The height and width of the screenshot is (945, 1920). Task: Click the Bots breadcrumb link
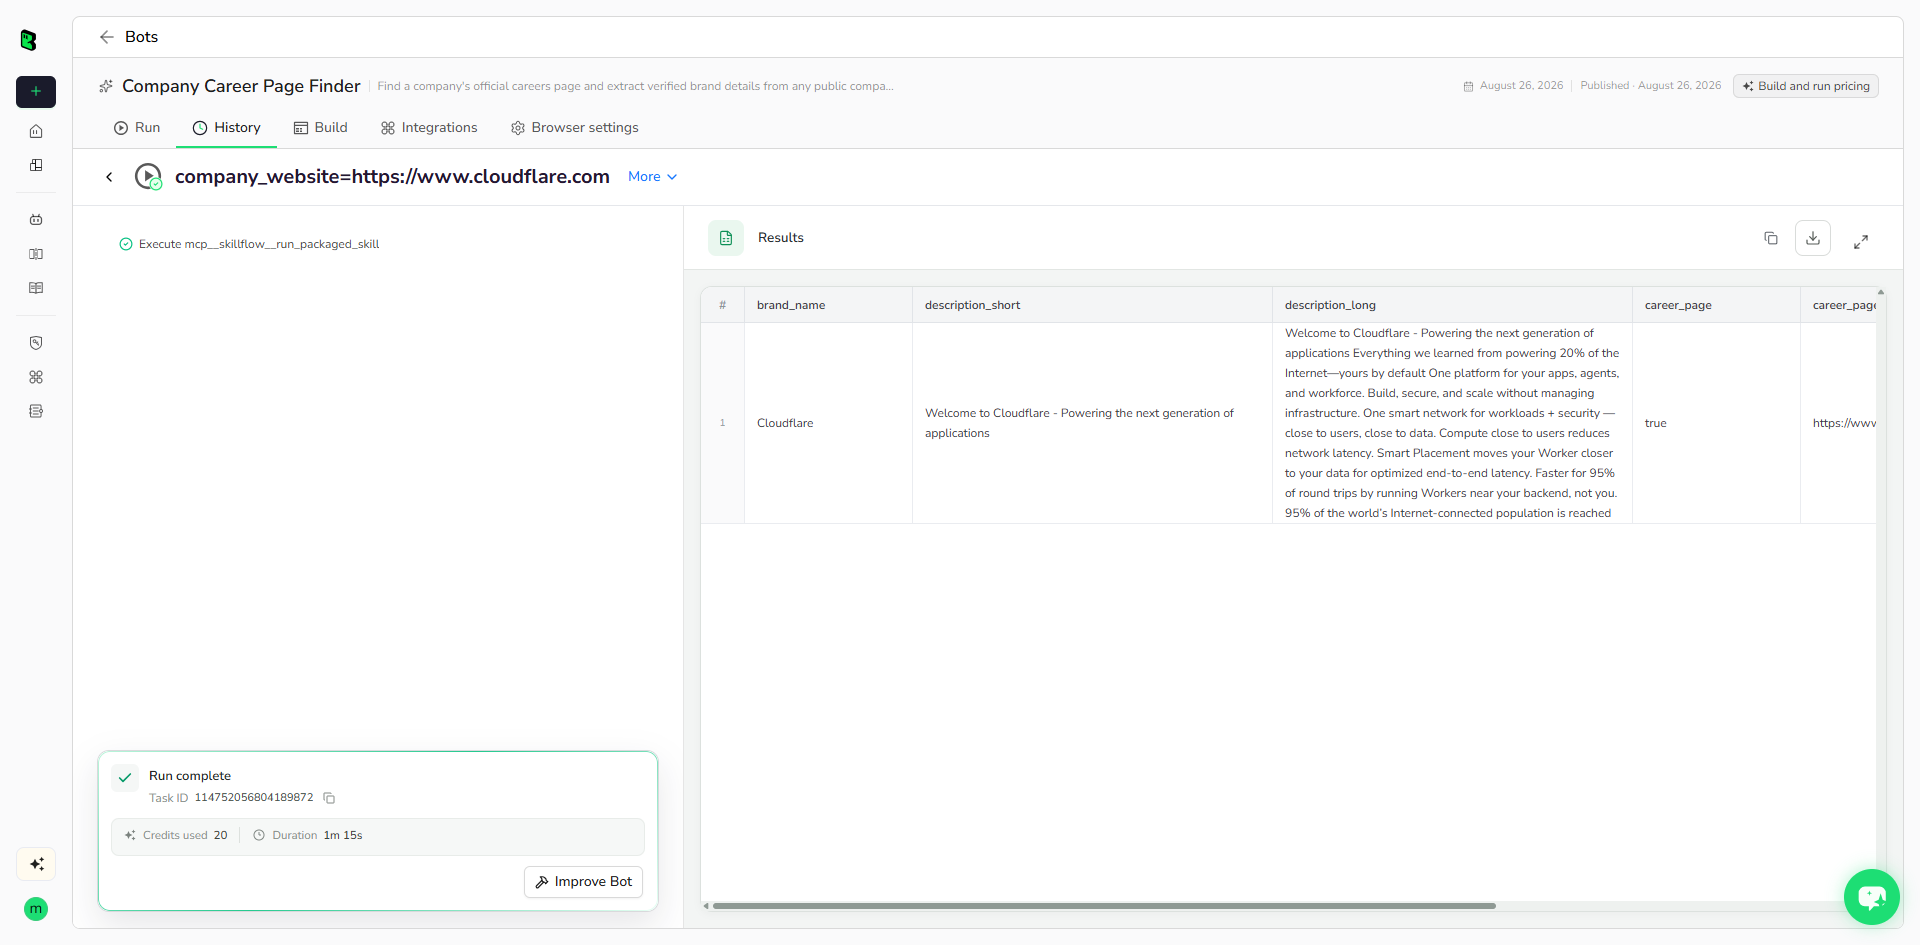[x=141, y=37]
